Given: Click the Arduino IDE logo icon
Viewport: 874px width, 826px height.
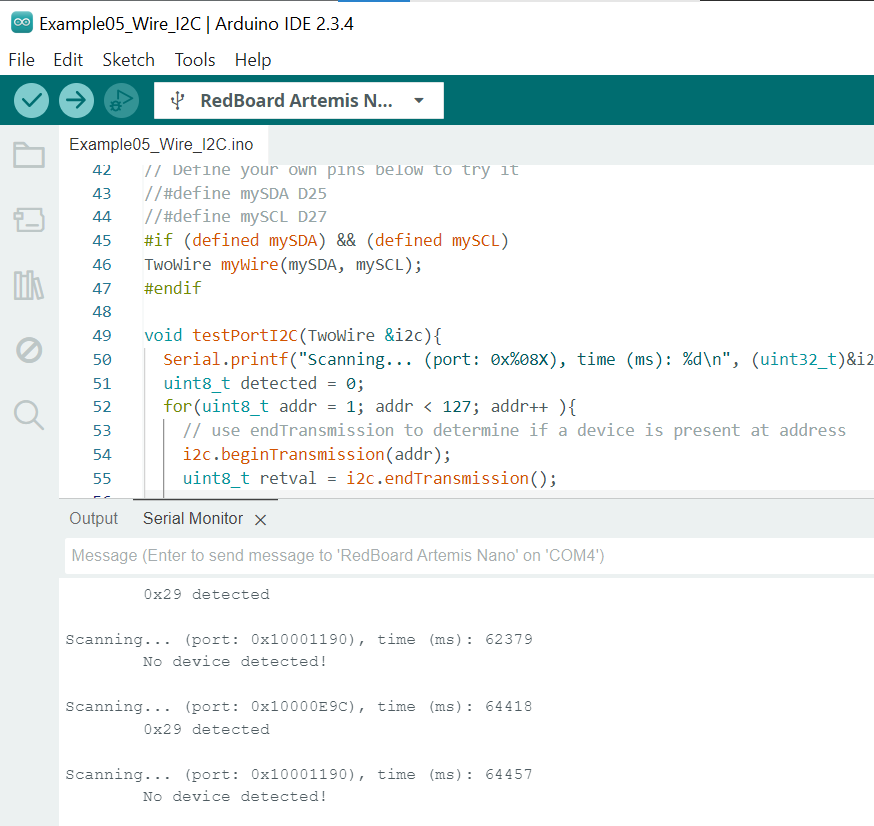Looking at the screenshot, I should [x=22, y=23].
